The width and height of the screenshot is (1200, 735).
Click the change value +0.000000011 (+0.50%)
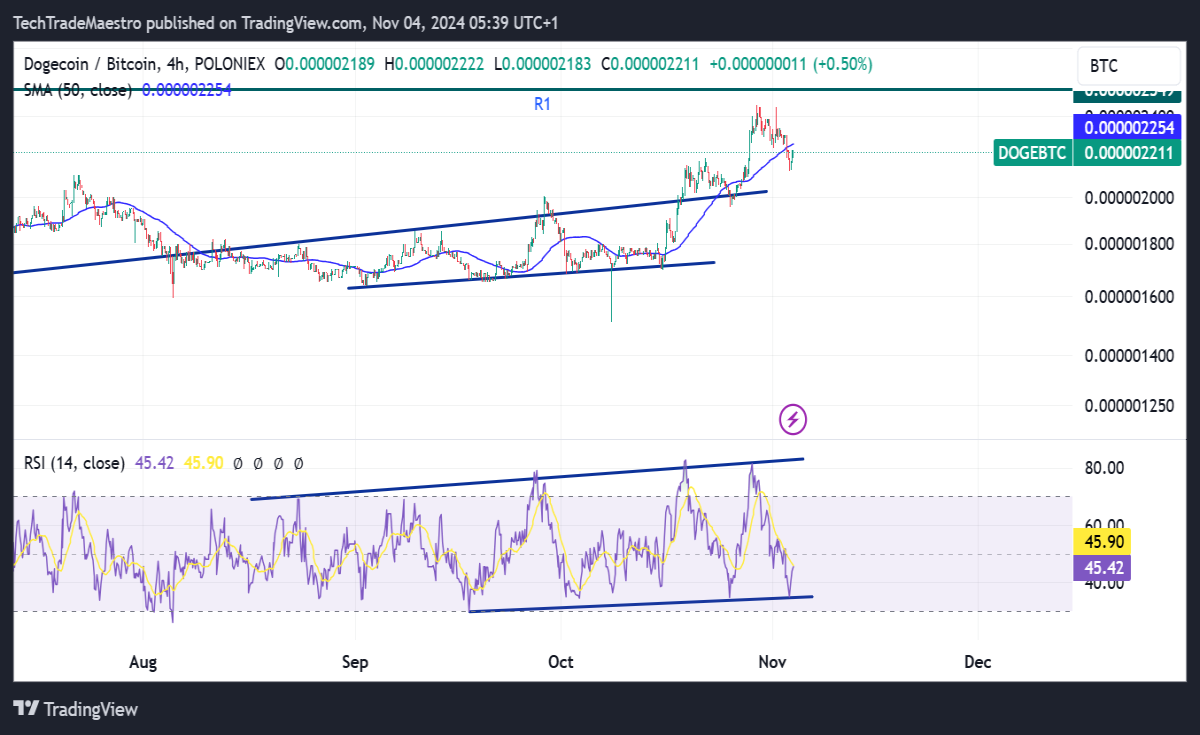[x=790, y=64]
